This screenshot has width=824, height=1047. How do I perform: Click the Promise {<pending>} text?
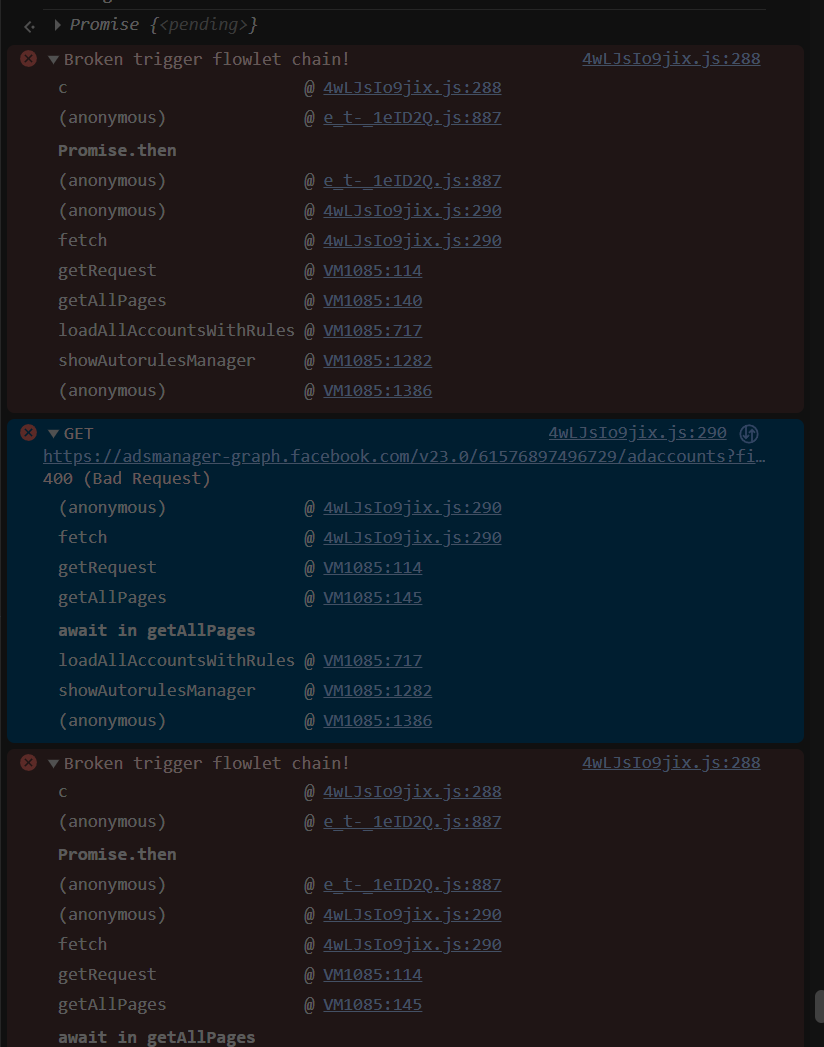point(163,24)
